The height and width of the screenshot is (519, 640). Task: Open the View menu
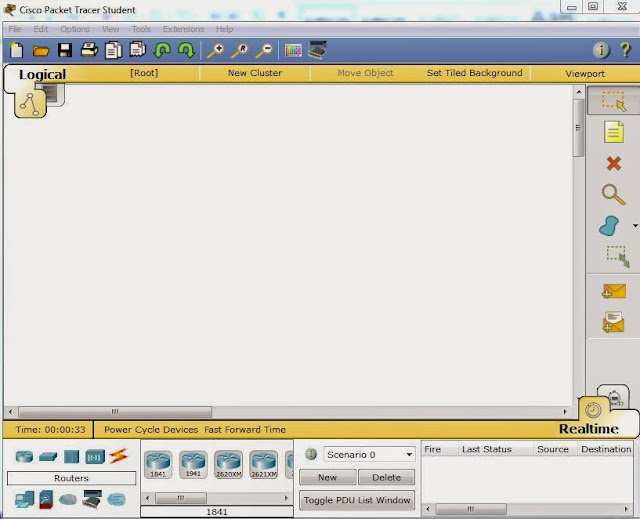pyautogui.click(x=110, y=29)
